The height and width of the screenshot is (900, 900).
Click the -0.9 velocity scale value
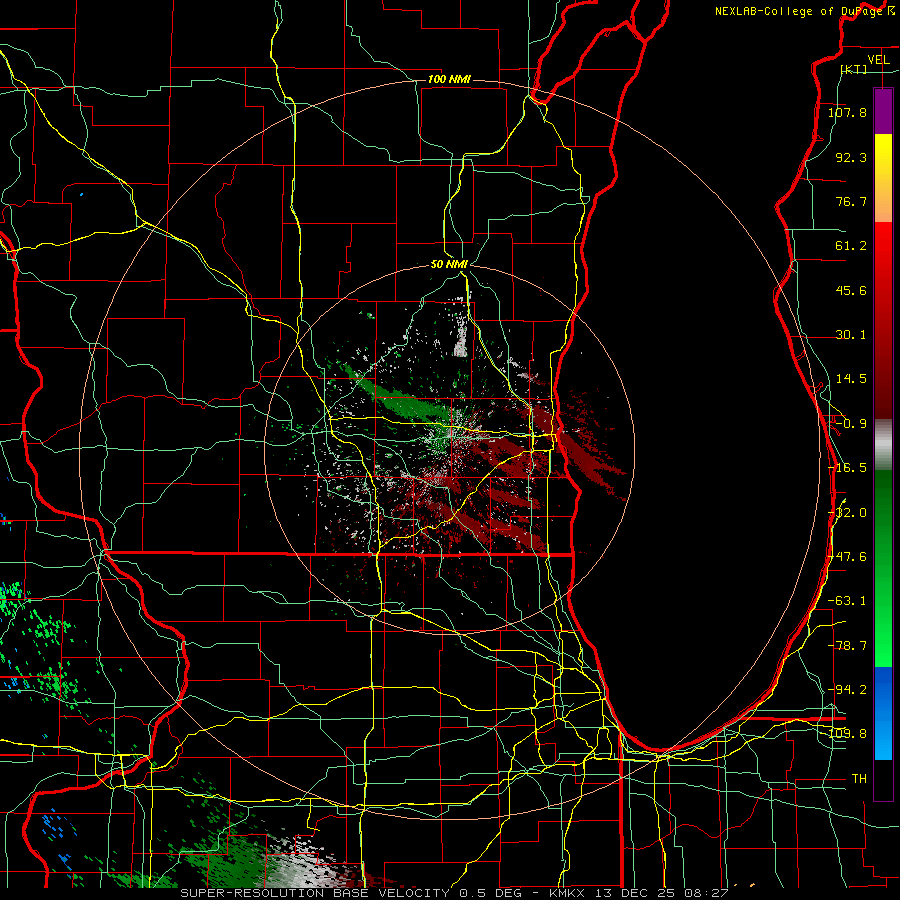click(x=851, y=424)
